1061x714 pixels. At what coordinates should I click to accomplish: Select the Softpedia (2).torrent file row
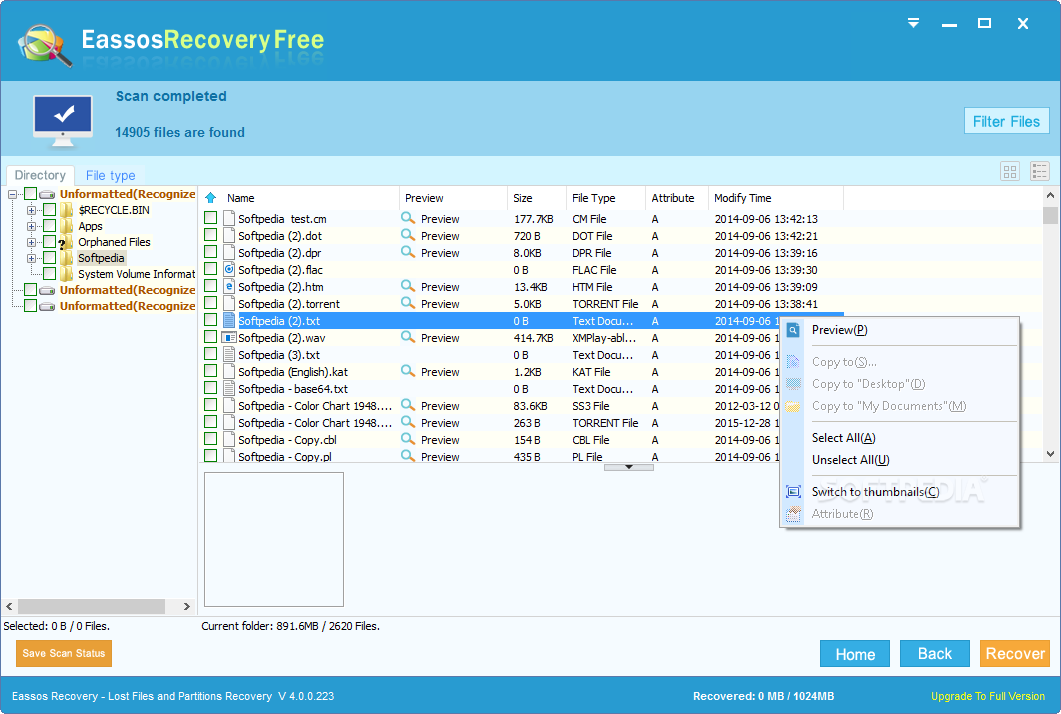(521, 304)
